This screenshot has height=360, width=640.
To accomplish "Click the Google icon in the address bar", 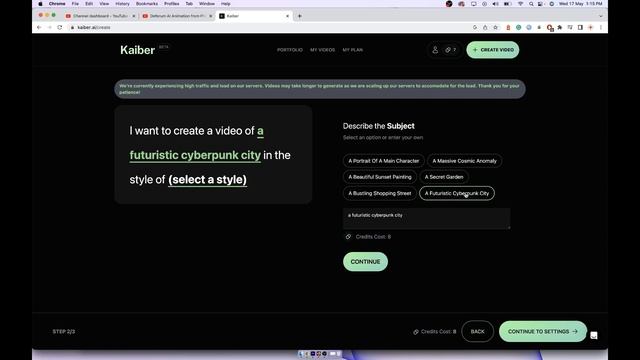I will point(475,27).
